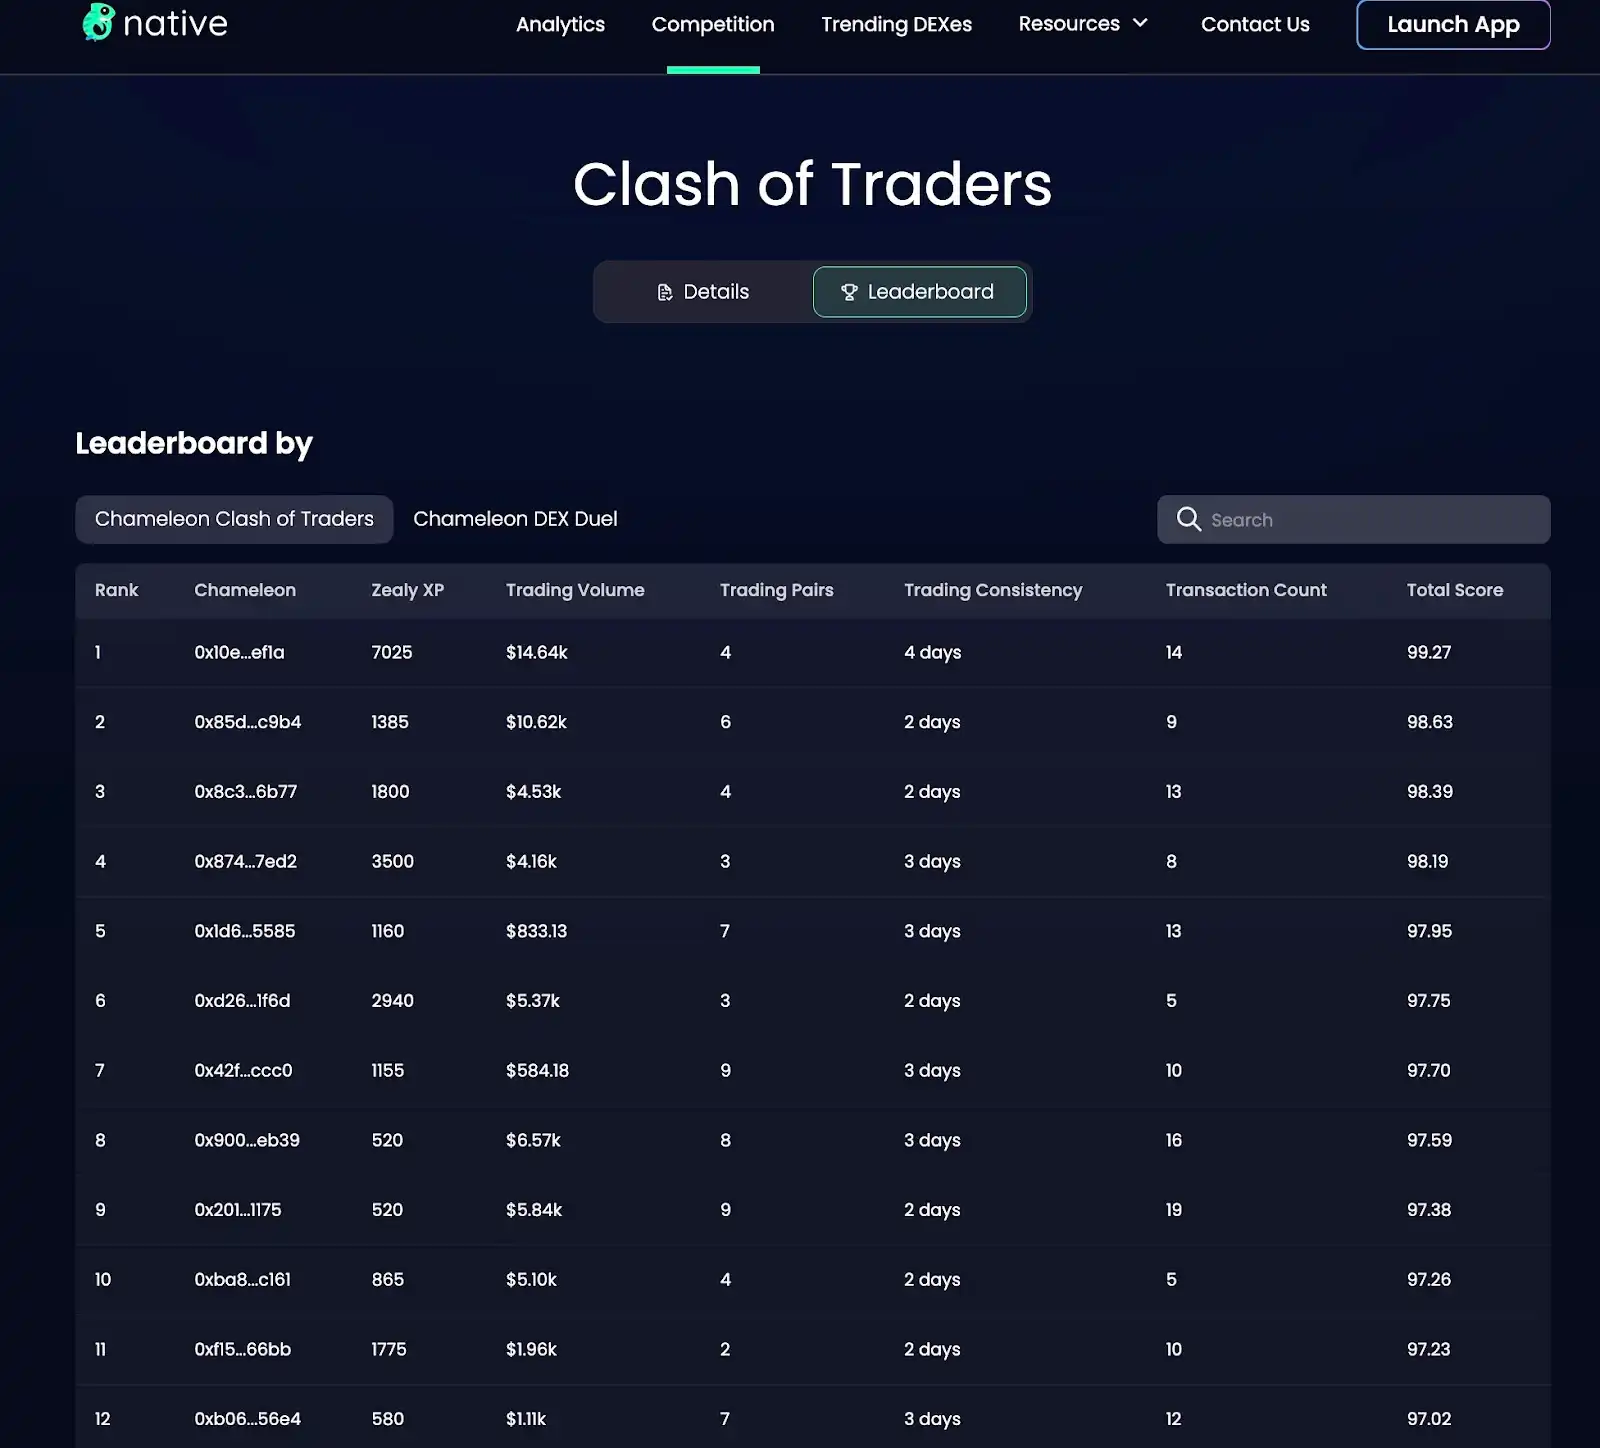This screenshot has height=1448, width=1600.
Task: Click total score 99.27
Action: pos(1429,652)
